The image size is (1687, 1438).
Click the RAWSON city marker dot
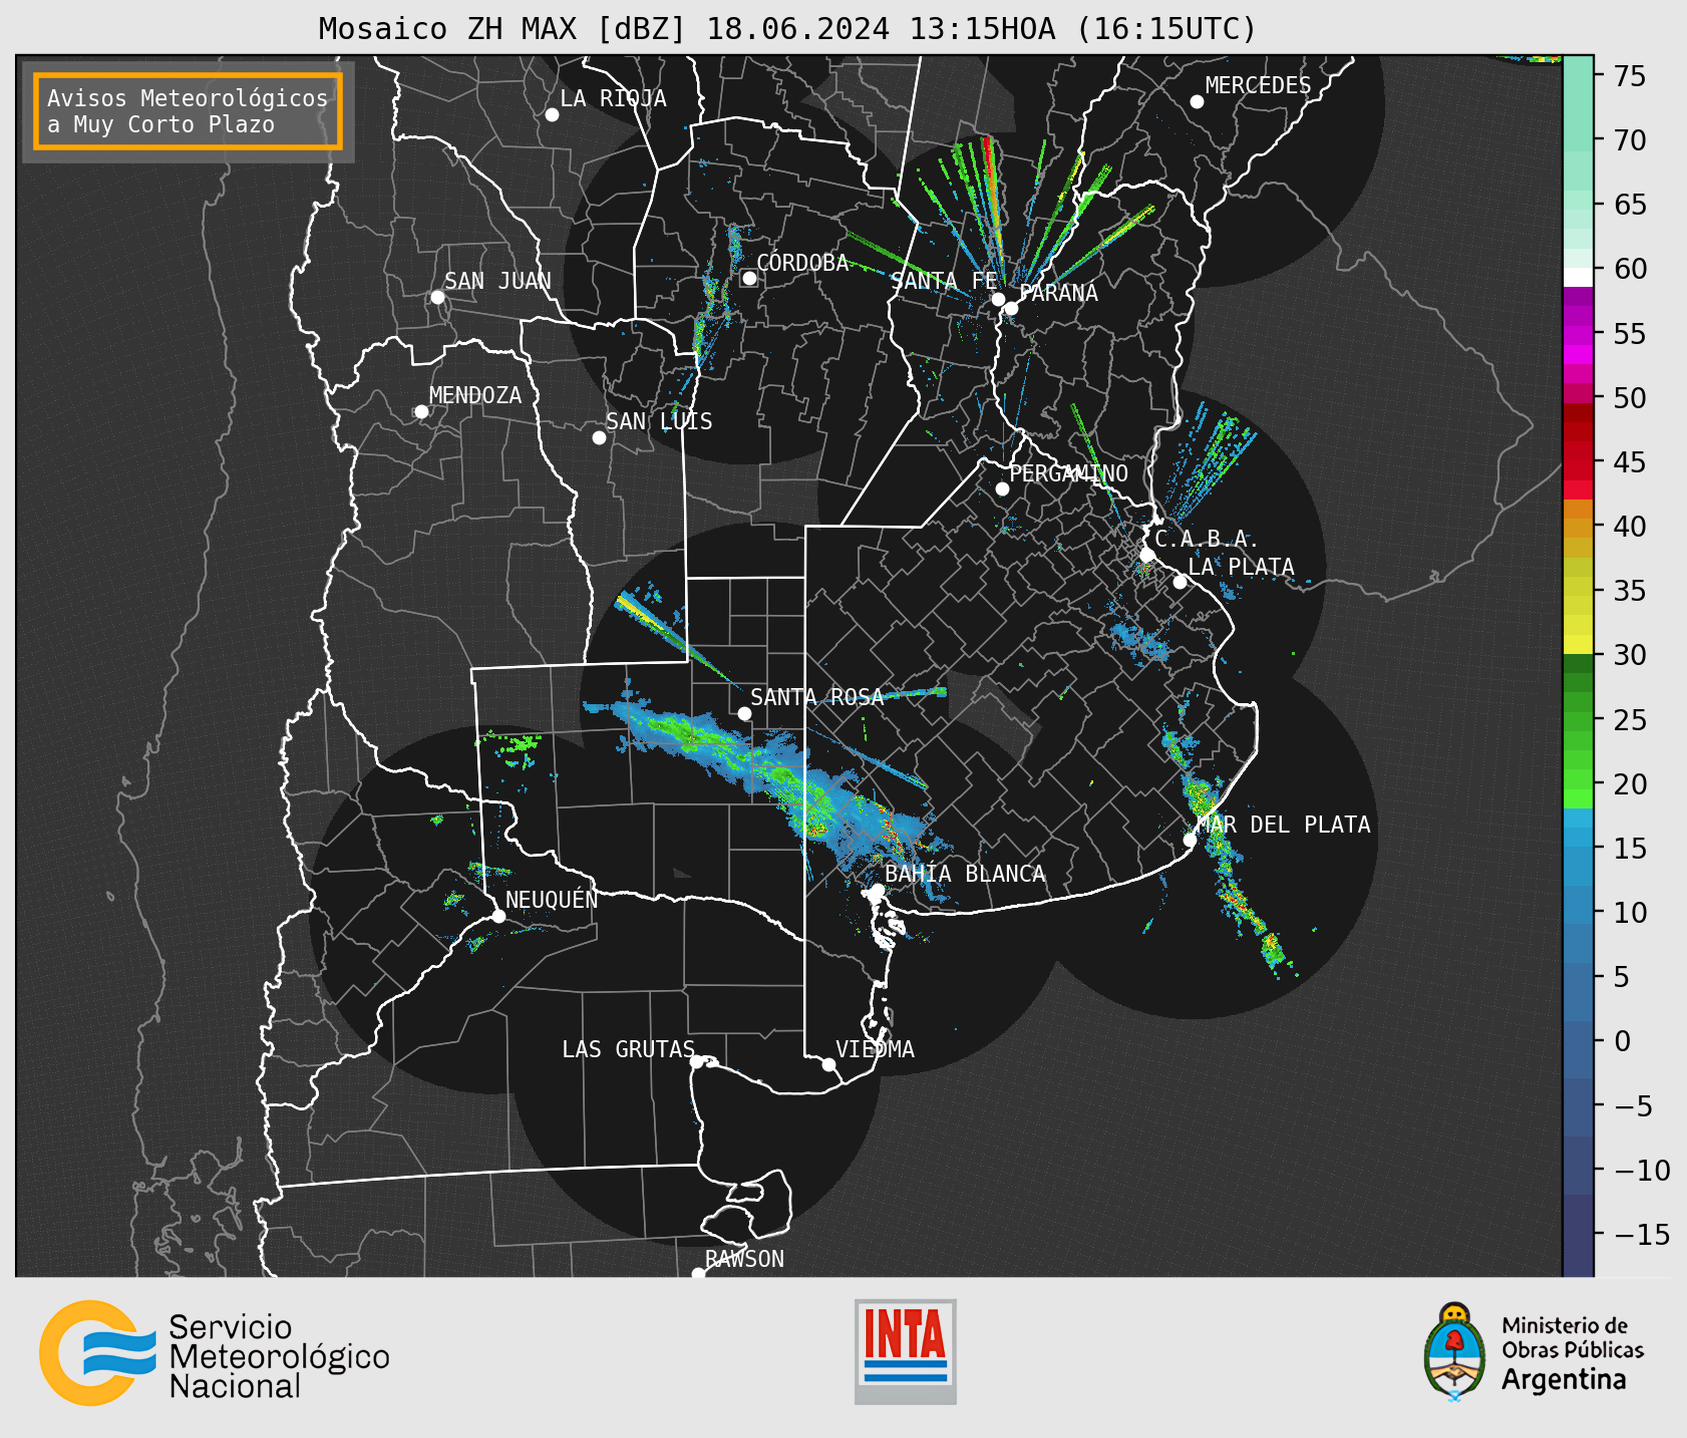698,1274
